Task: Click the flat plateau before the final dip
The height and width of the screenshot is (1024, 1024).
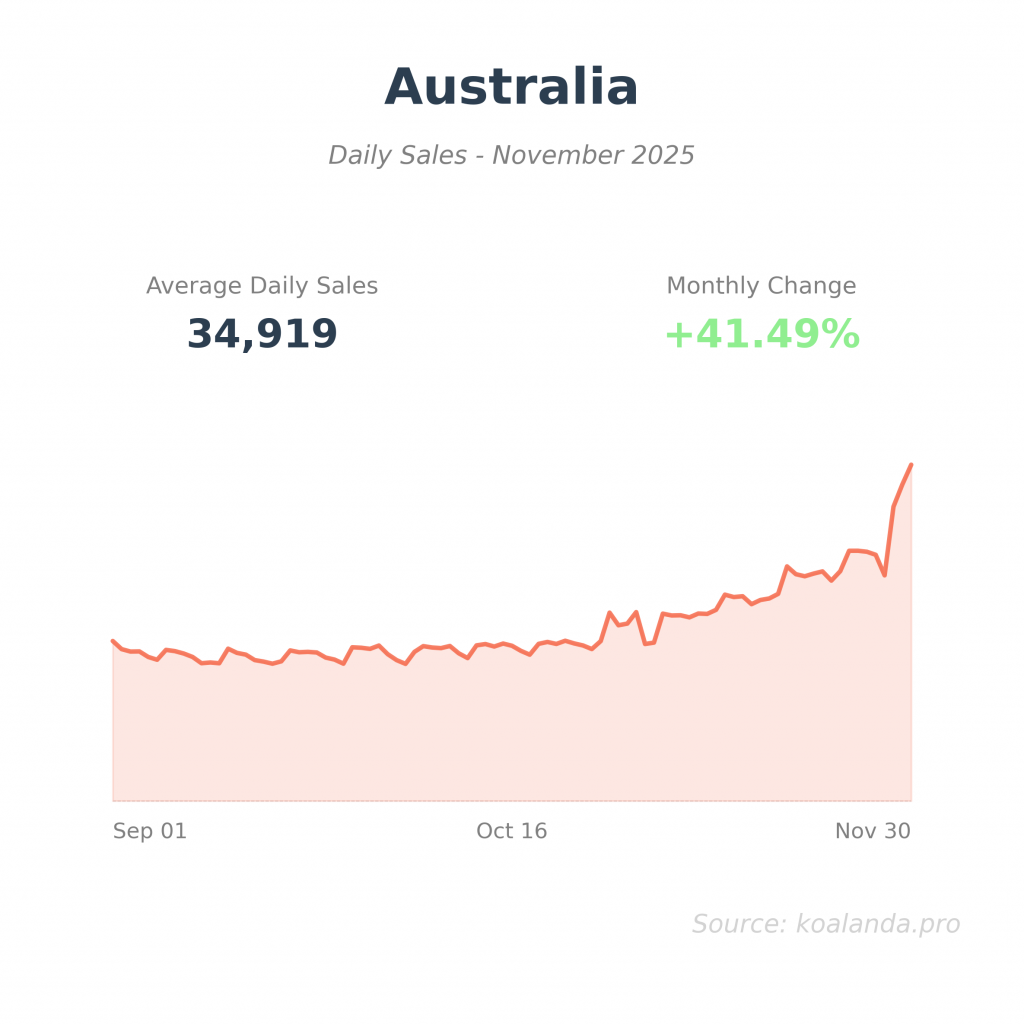Action: click(858, 550)
